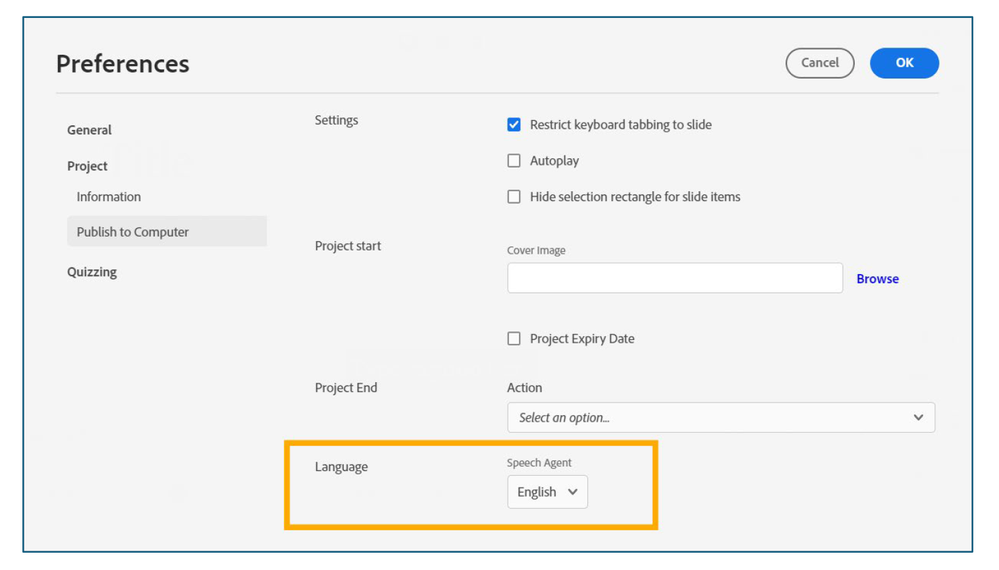Click the Language section label
This screenshot has height=570, width=999.
coord(341,467)
